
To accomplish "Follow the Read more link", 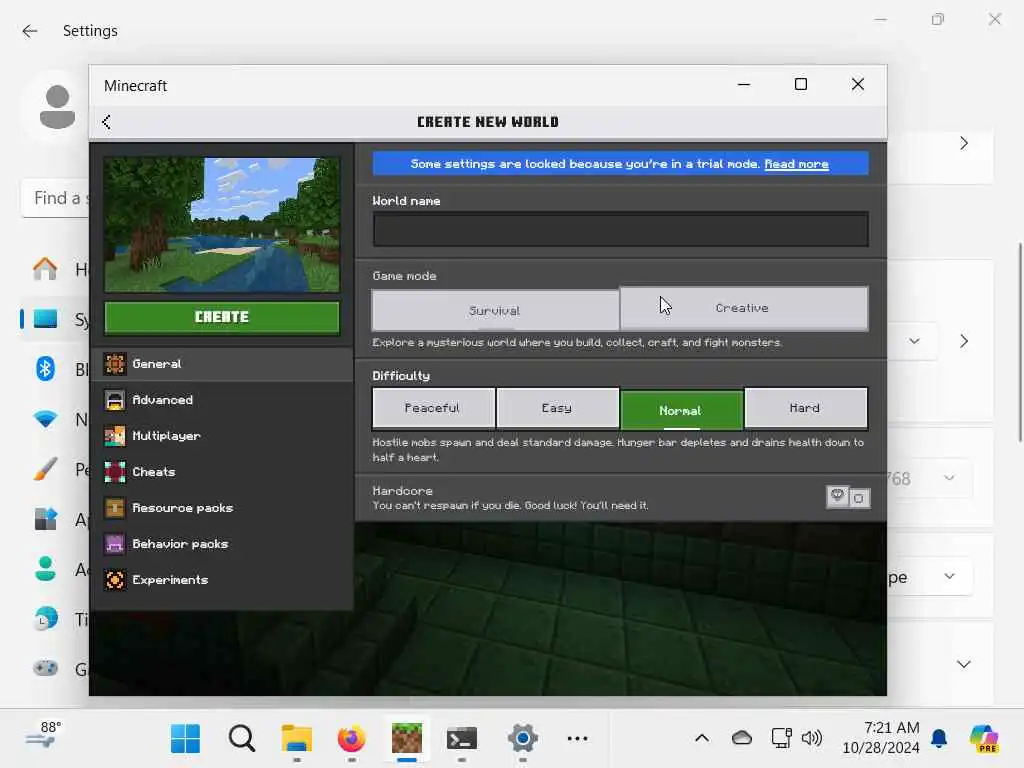I will [x=796, y=164].
